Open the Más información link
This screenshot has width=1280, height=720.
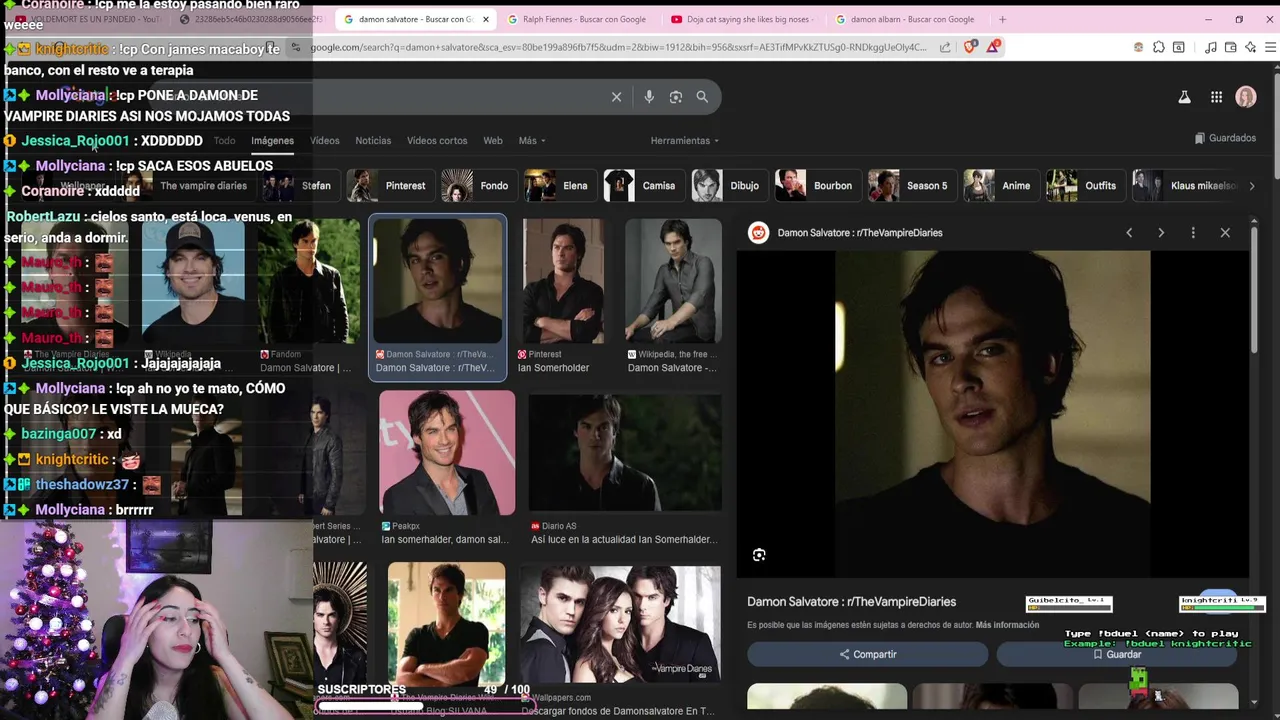[1007, 625]
